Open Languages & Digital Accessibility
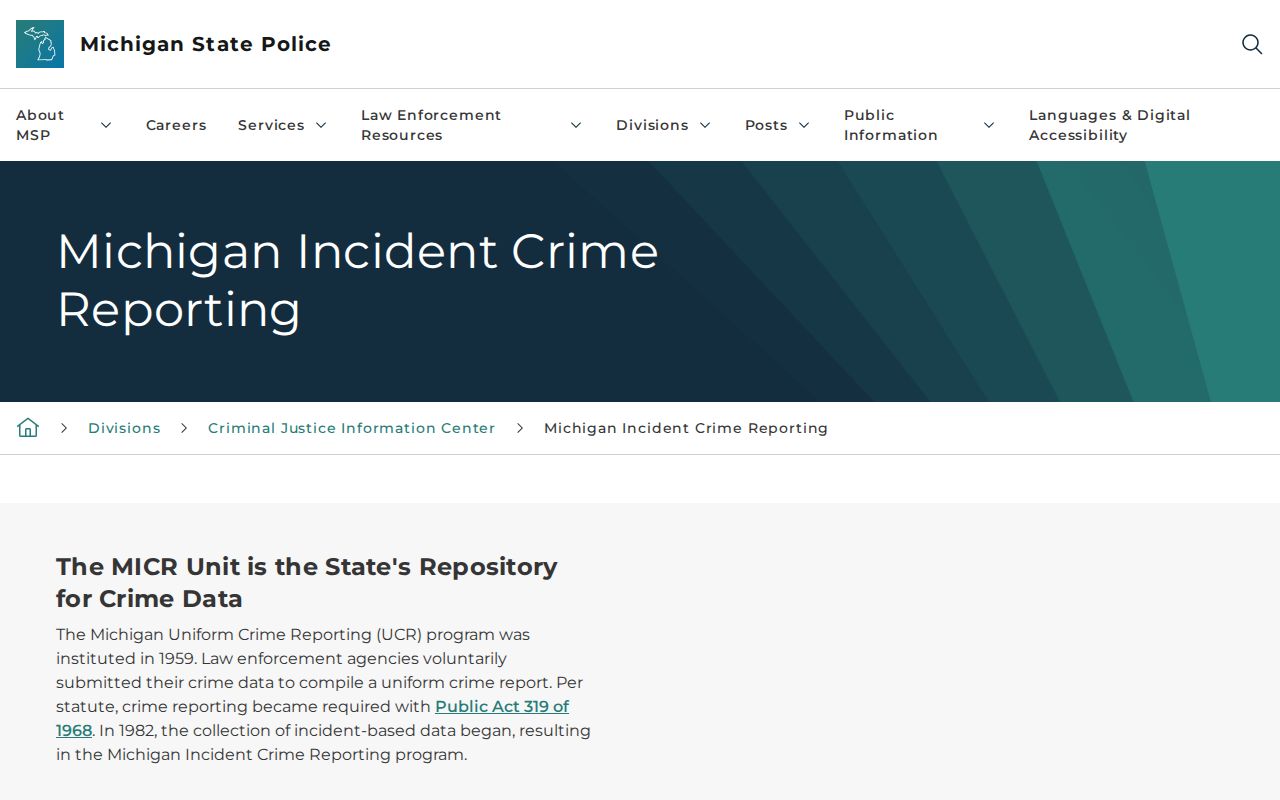The height and width of the screenshot is (800, 1280). [1110, 125]
